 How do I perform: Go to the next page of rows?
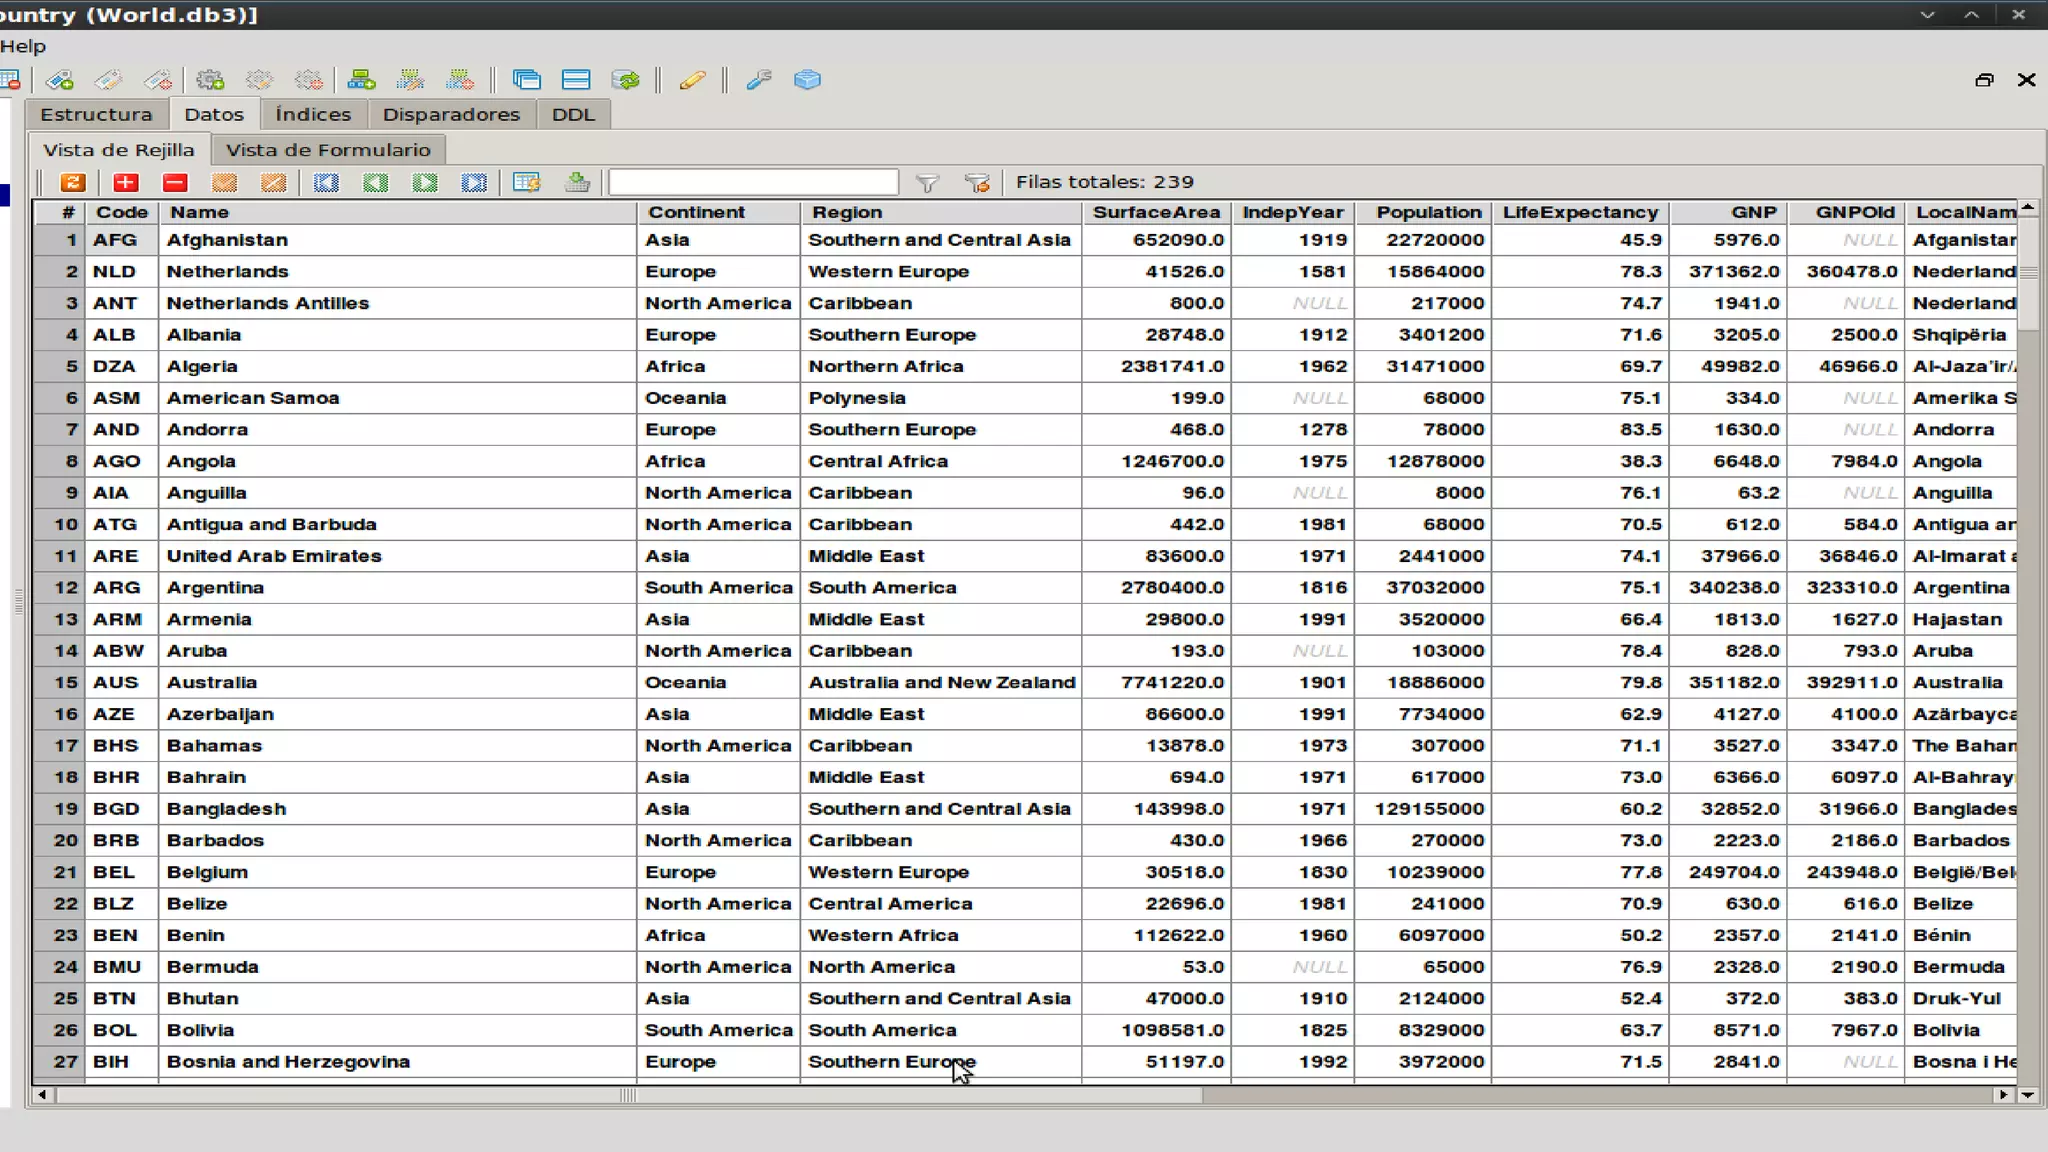click(425, 182)
